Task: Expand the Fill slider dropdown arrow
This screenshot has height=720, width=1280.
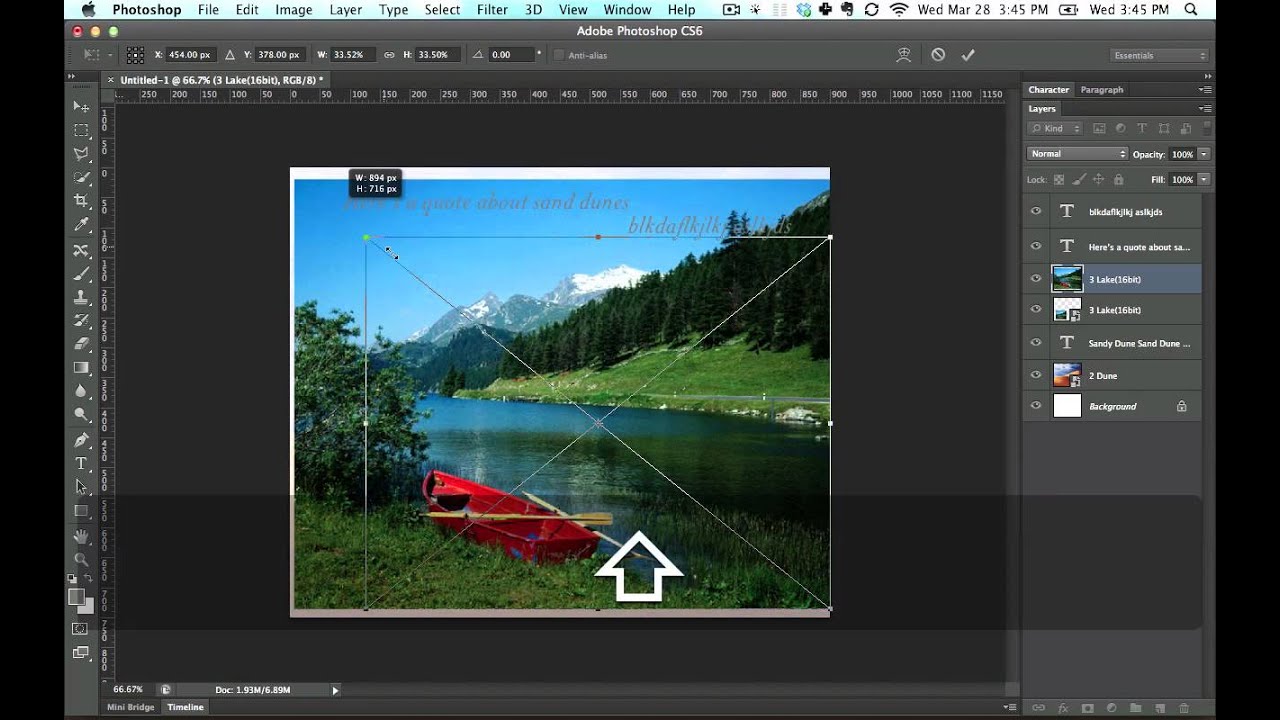Action: (x=1203, y=179)
